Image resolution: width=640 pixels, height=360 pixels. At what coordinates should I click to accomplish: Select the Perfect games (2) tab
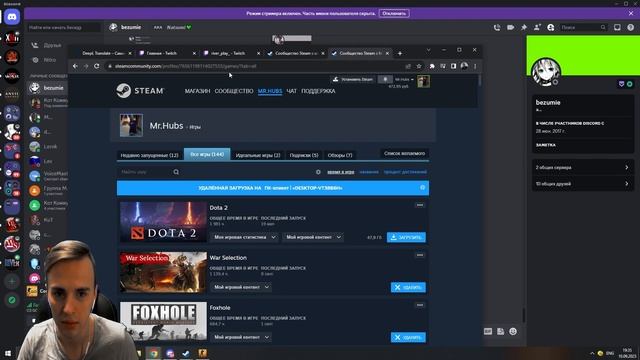258,155
